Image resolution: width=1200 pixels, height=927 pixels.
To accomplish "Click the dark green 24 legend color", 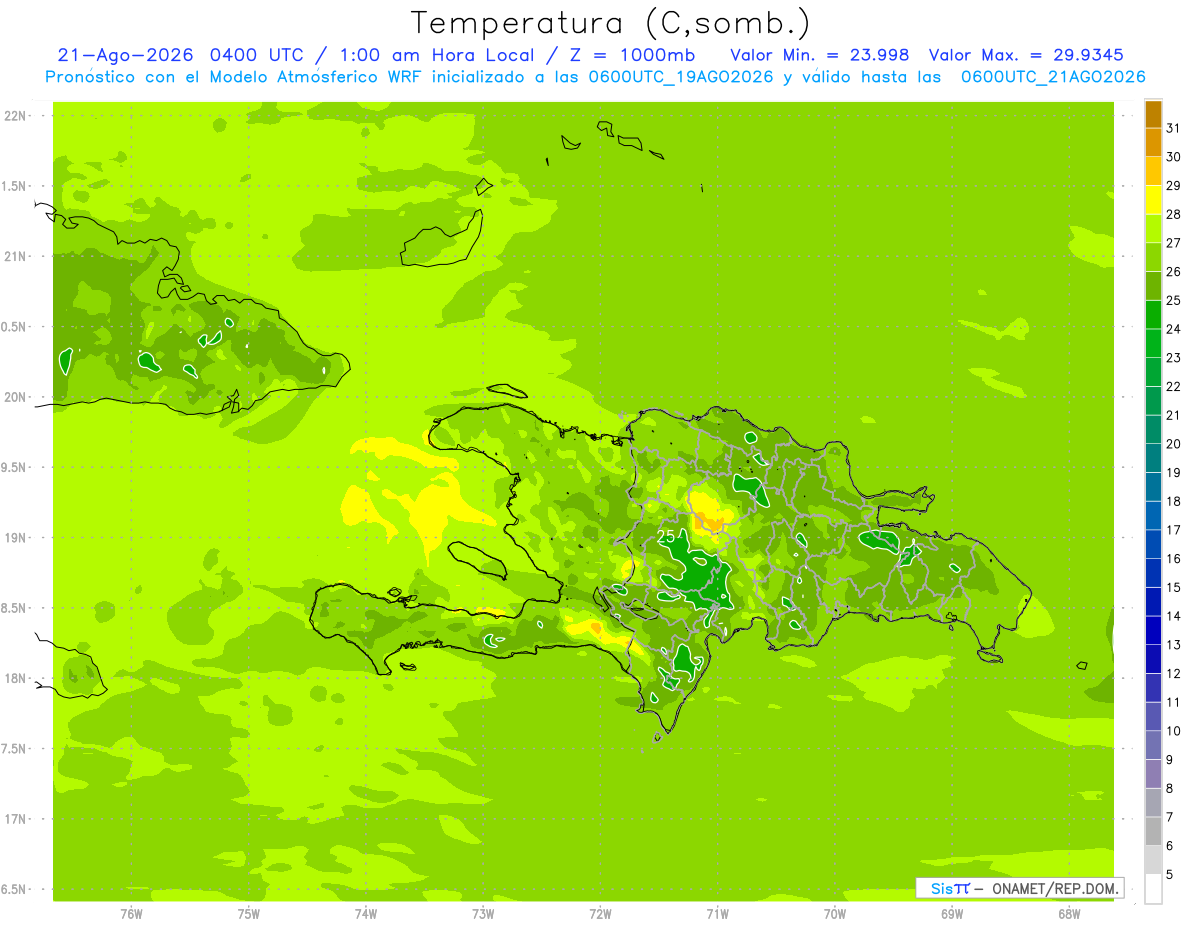I will [x=1153, y=315].
